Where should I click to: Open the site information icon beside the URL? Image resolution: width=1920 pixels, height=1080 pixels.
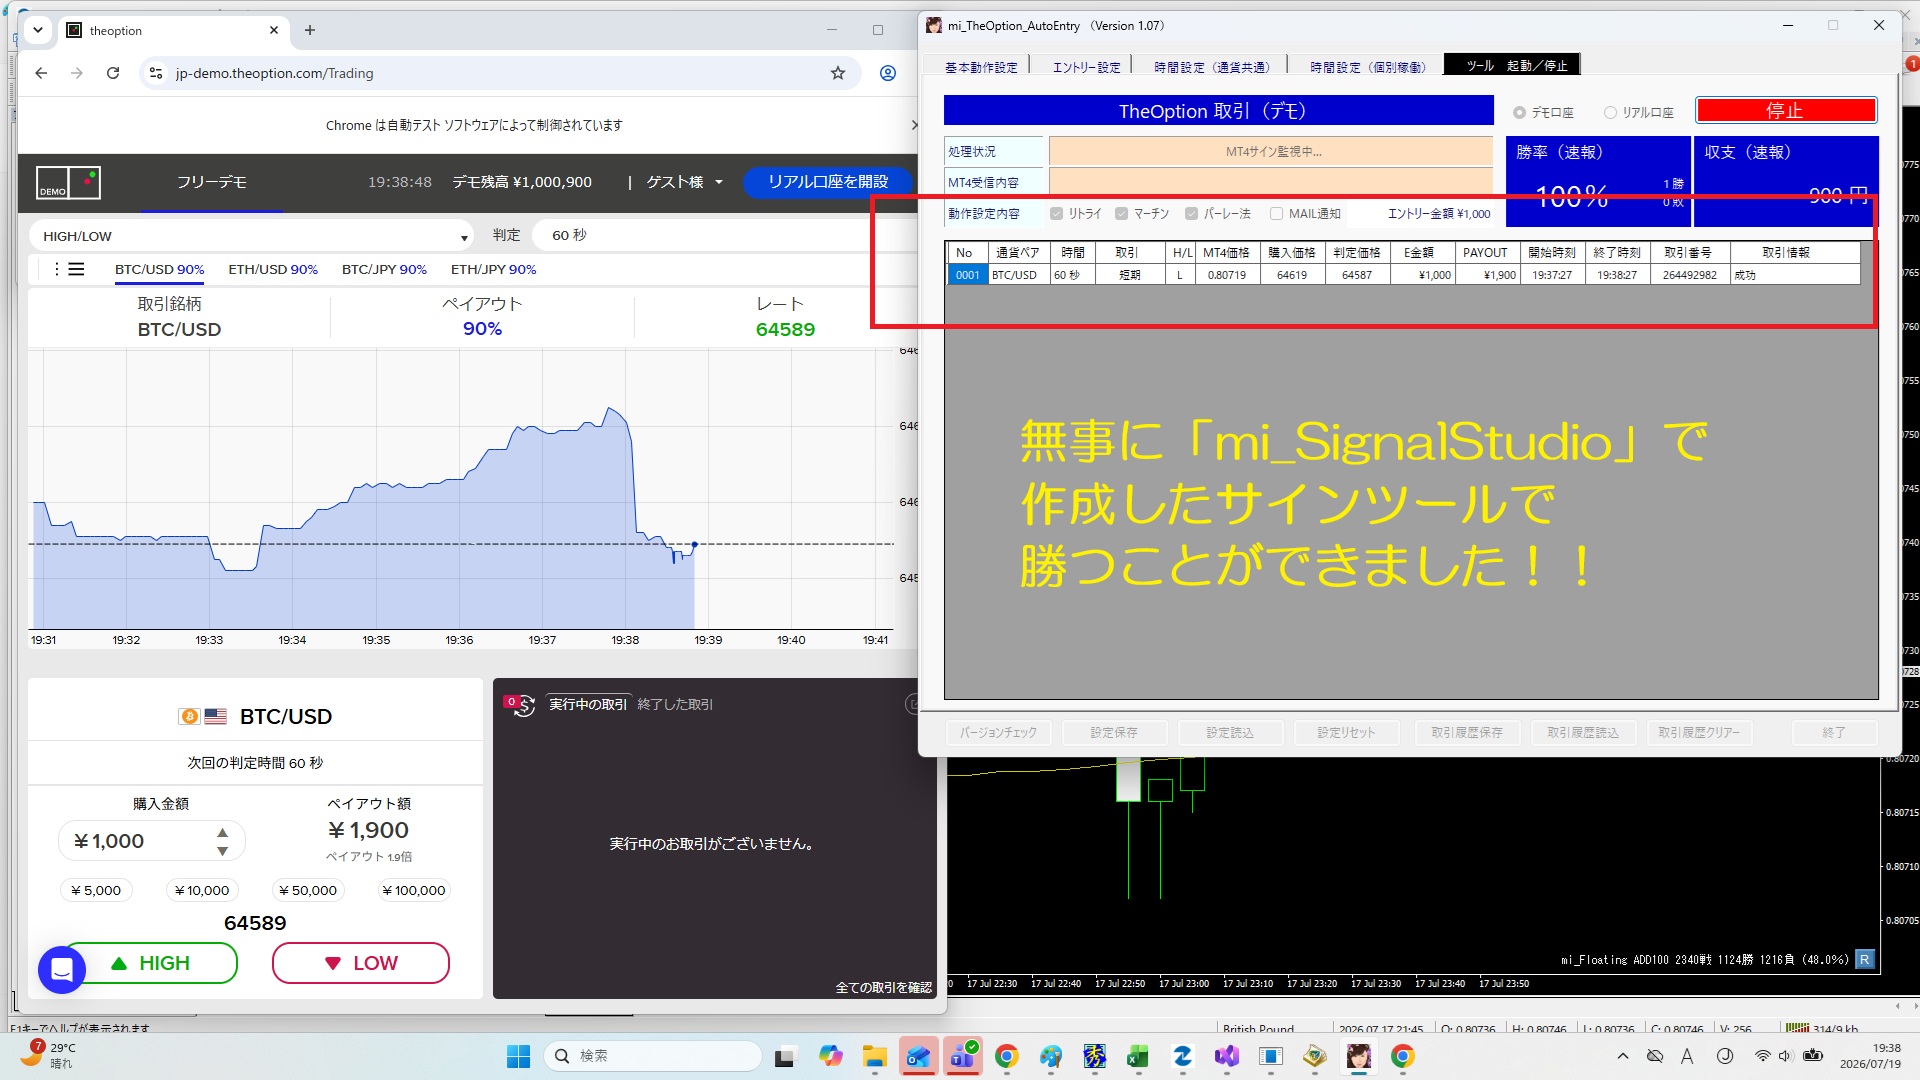[x=155, y=73]
